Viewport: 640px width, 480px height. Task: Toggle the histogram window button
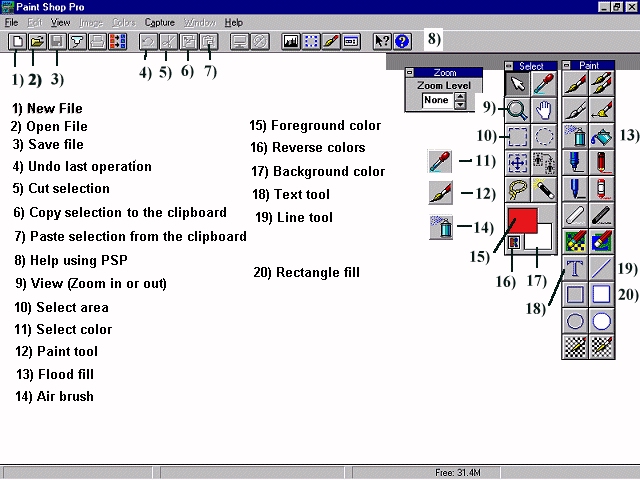click(x=291, y=41)
